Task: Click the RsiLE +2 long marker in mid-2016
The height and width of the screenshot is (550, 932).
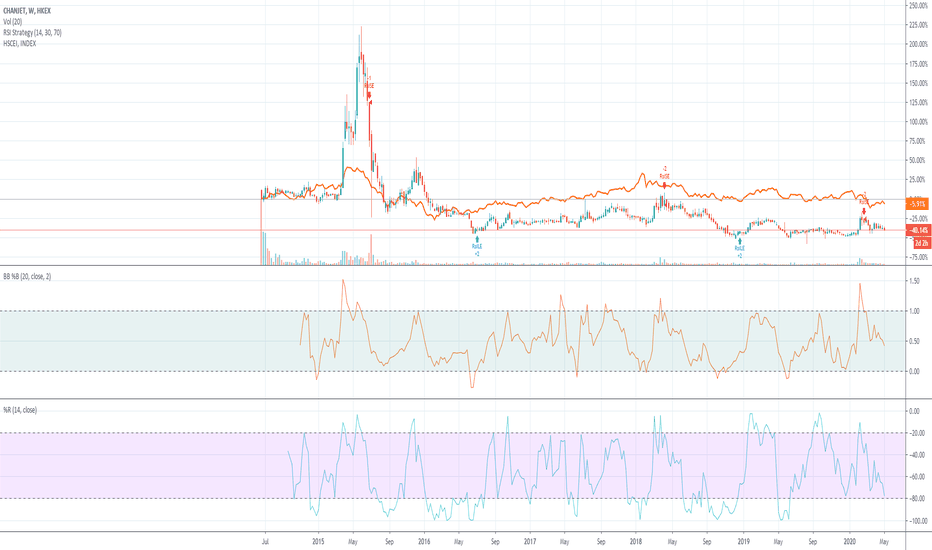Action: click(477, 246)
